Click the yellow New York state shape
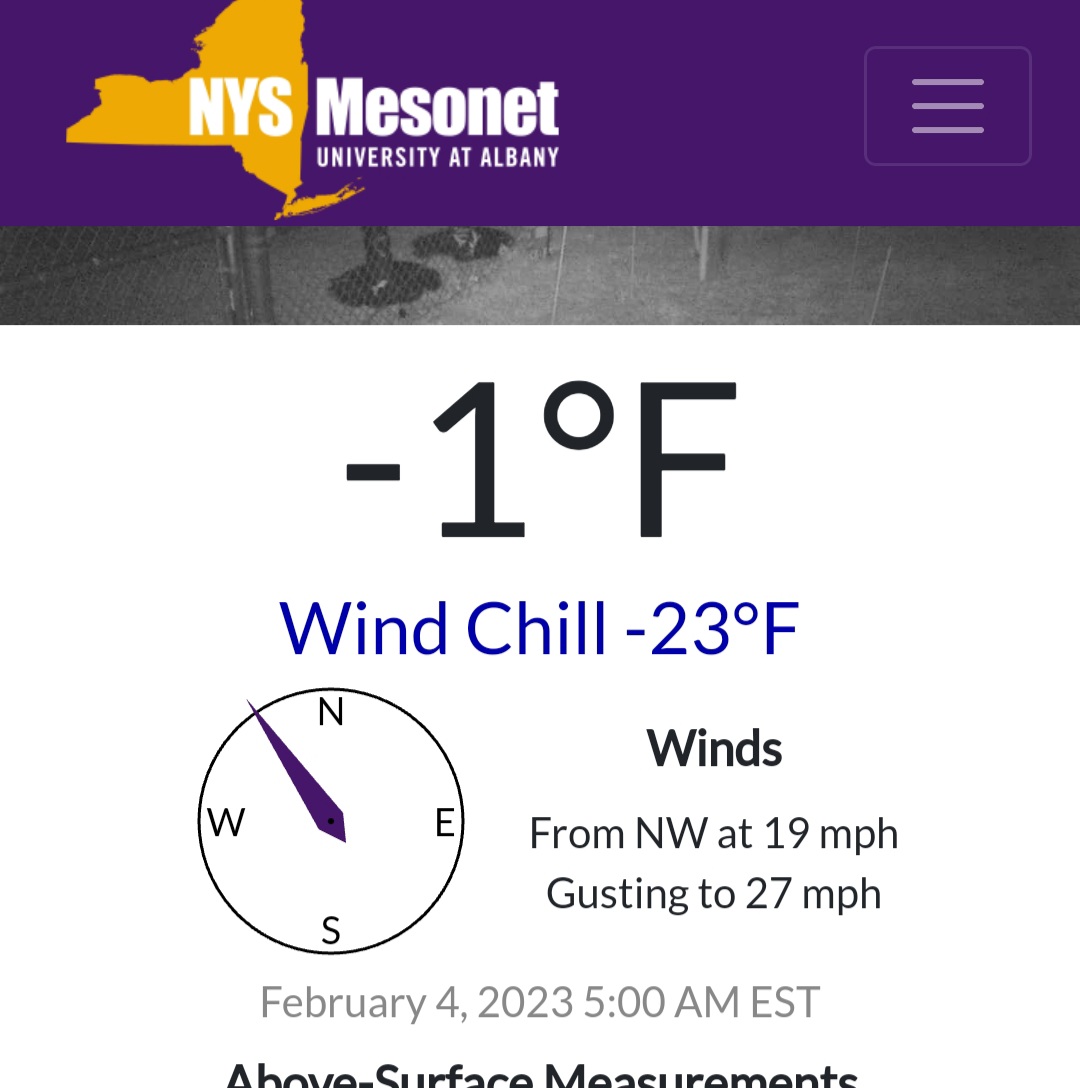 208,110
